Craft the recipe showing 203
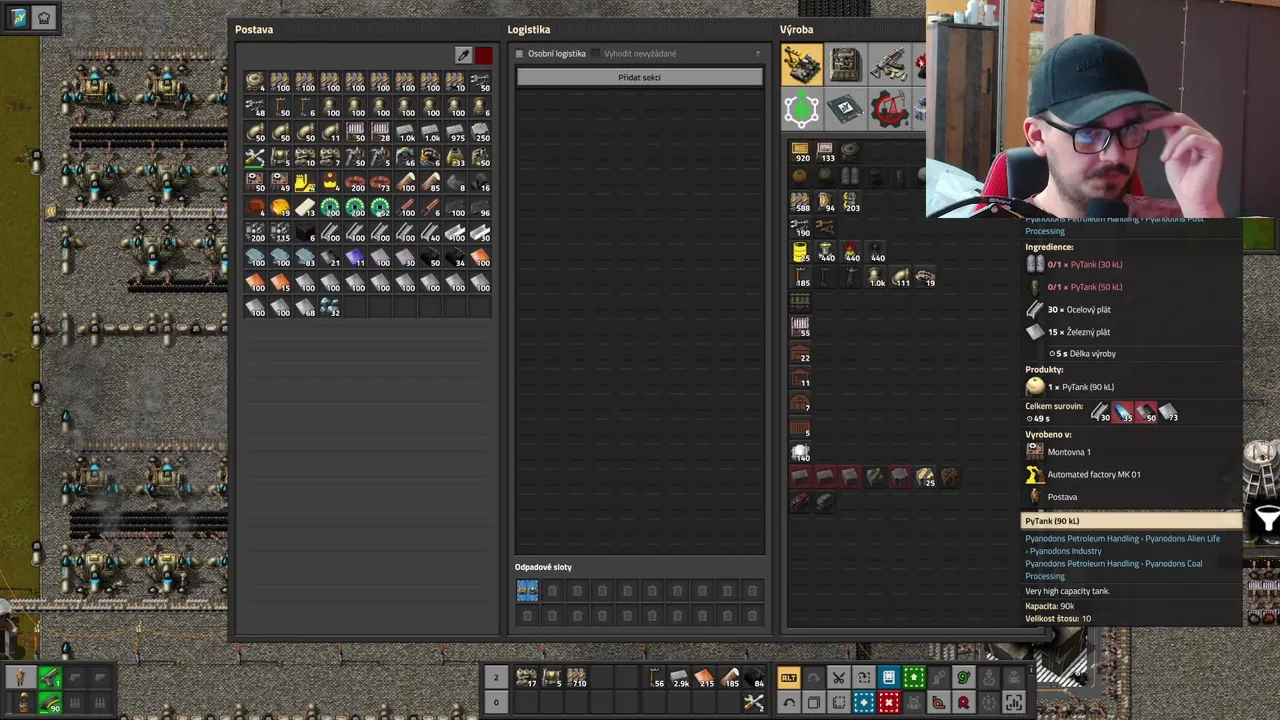The width and height of the screenshot is (1280, 720). coord(850,202)
